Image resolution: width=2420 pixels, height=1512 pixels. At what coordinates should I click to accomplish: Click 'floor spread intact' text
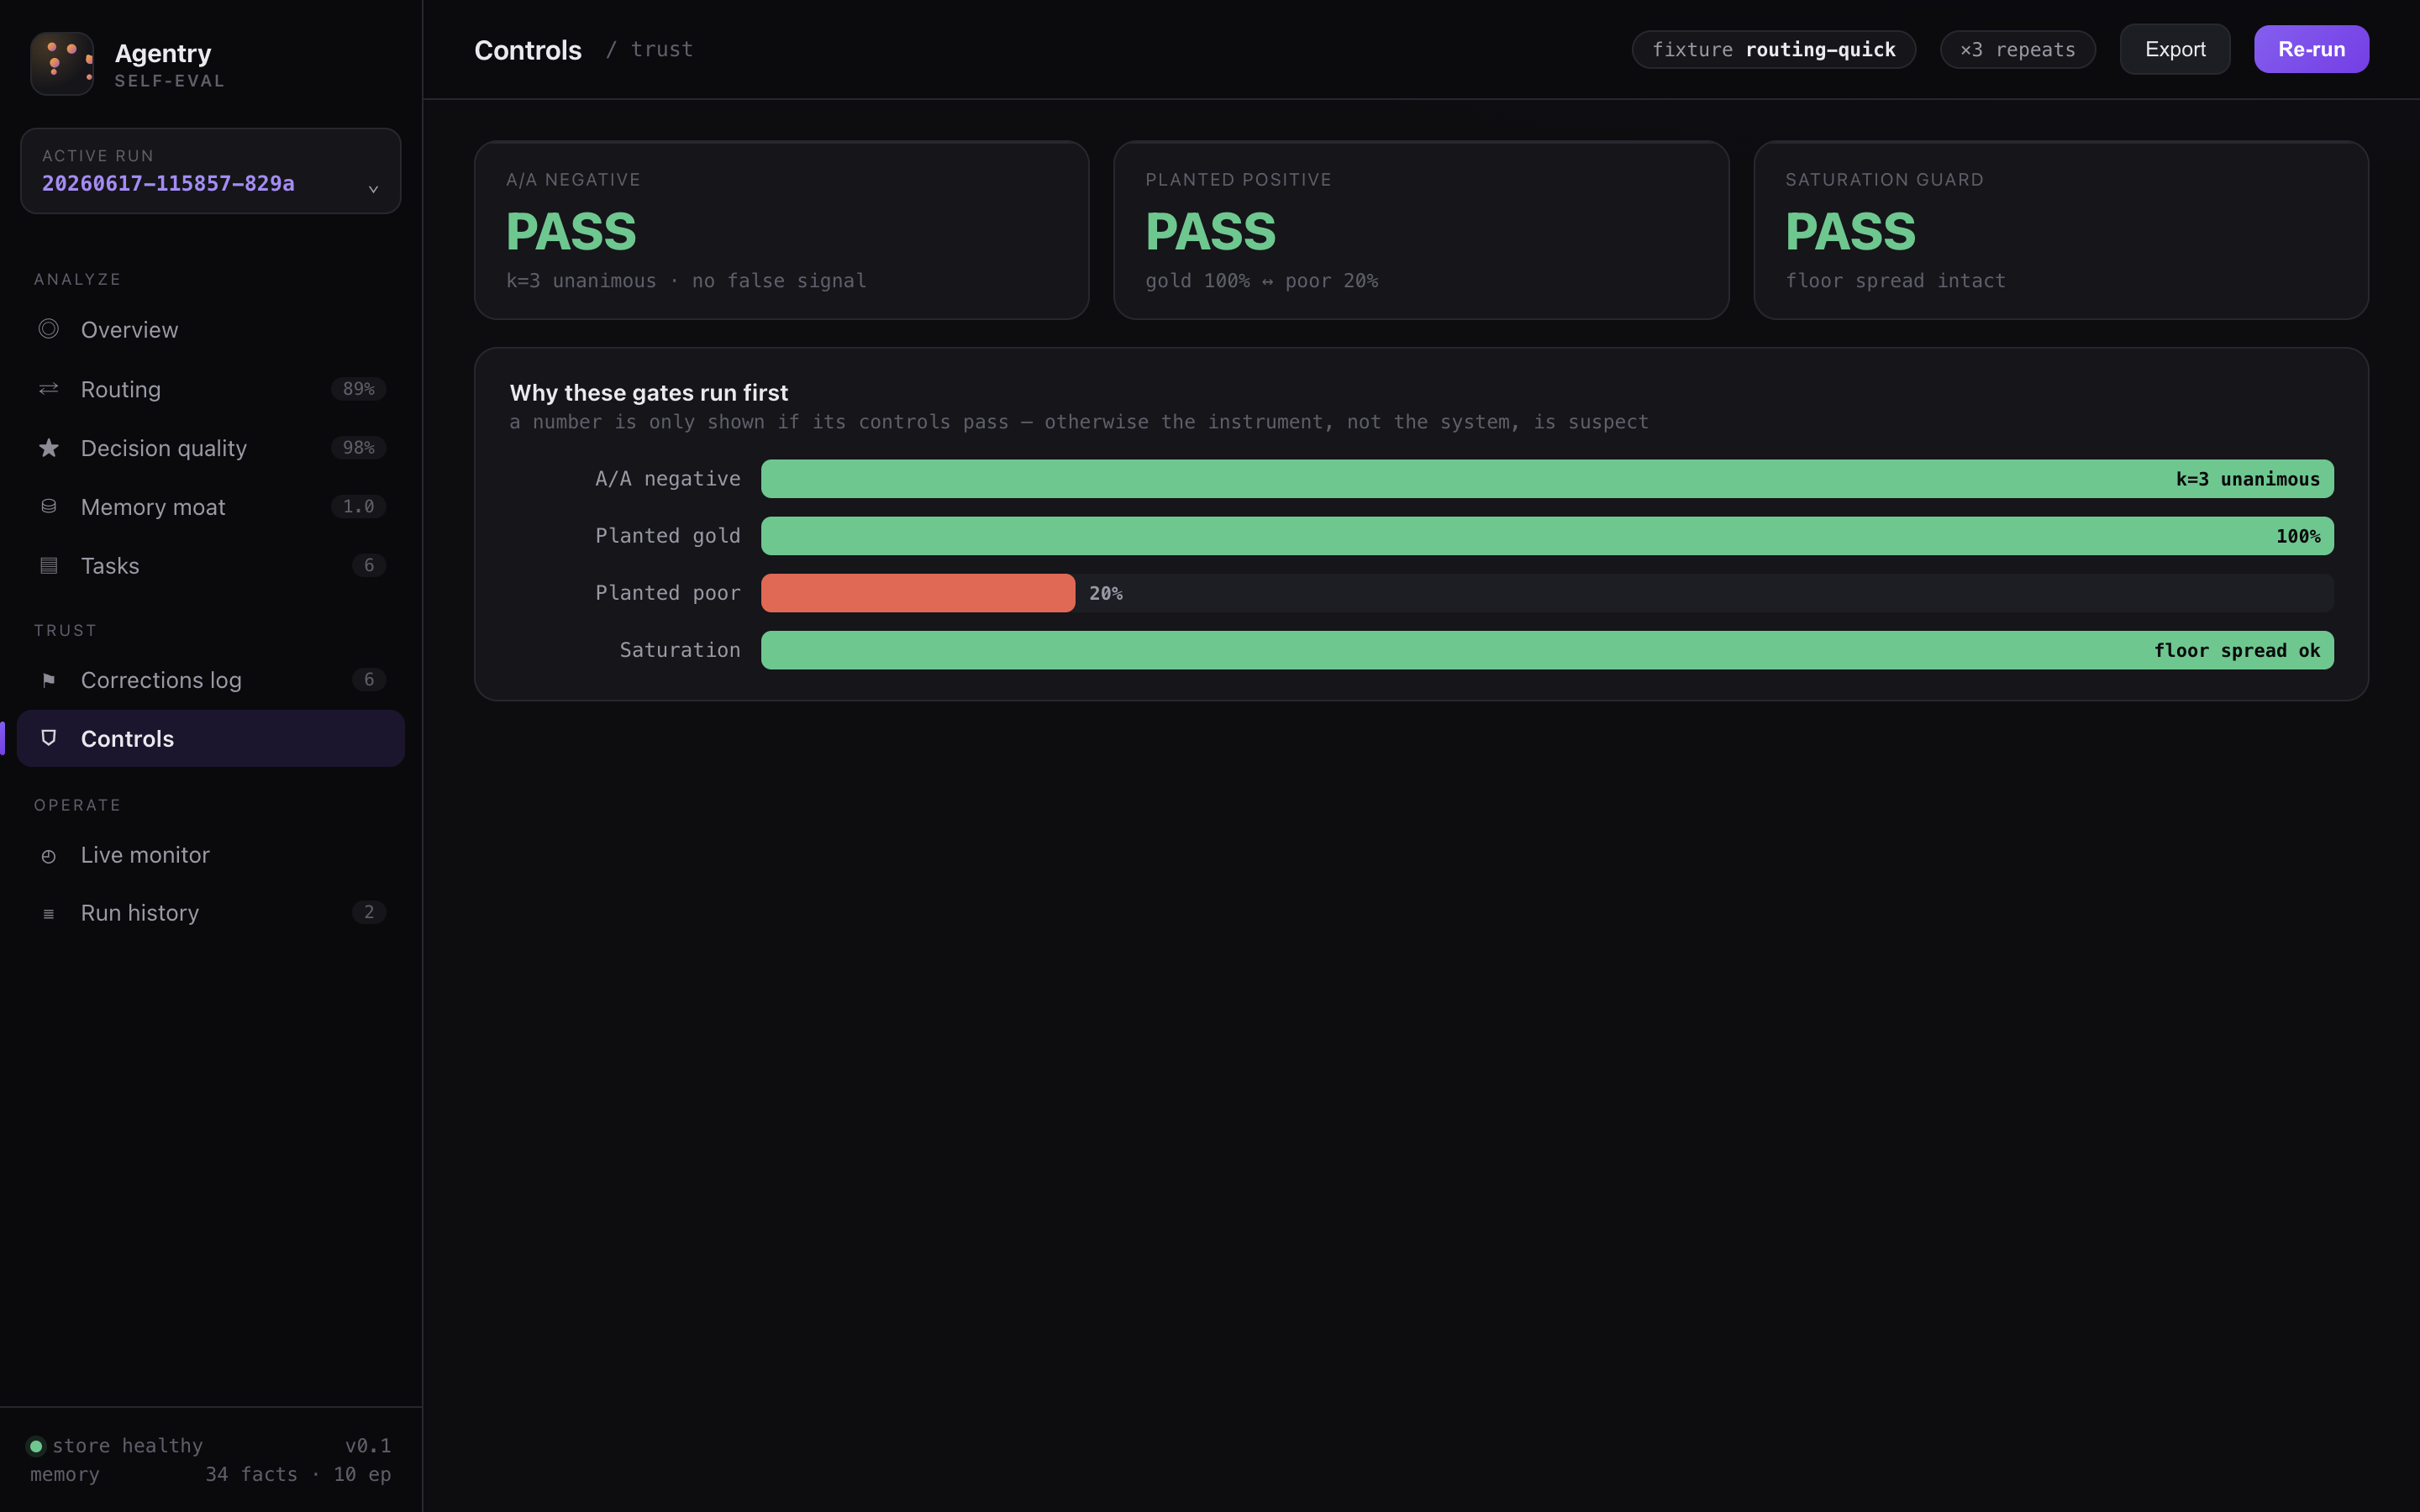(1895, 281)
